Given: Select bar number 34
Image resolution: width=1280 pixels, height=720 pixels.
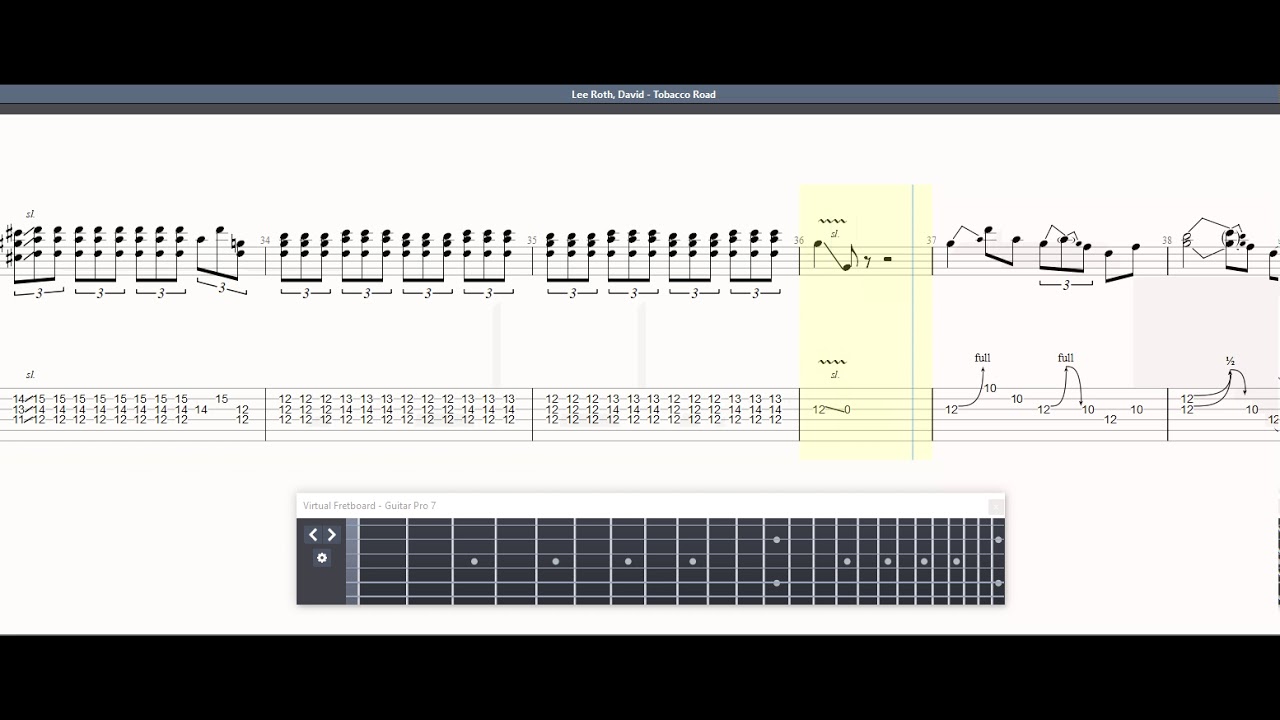Looking at the screenshot, I should [x=265, y=241].
